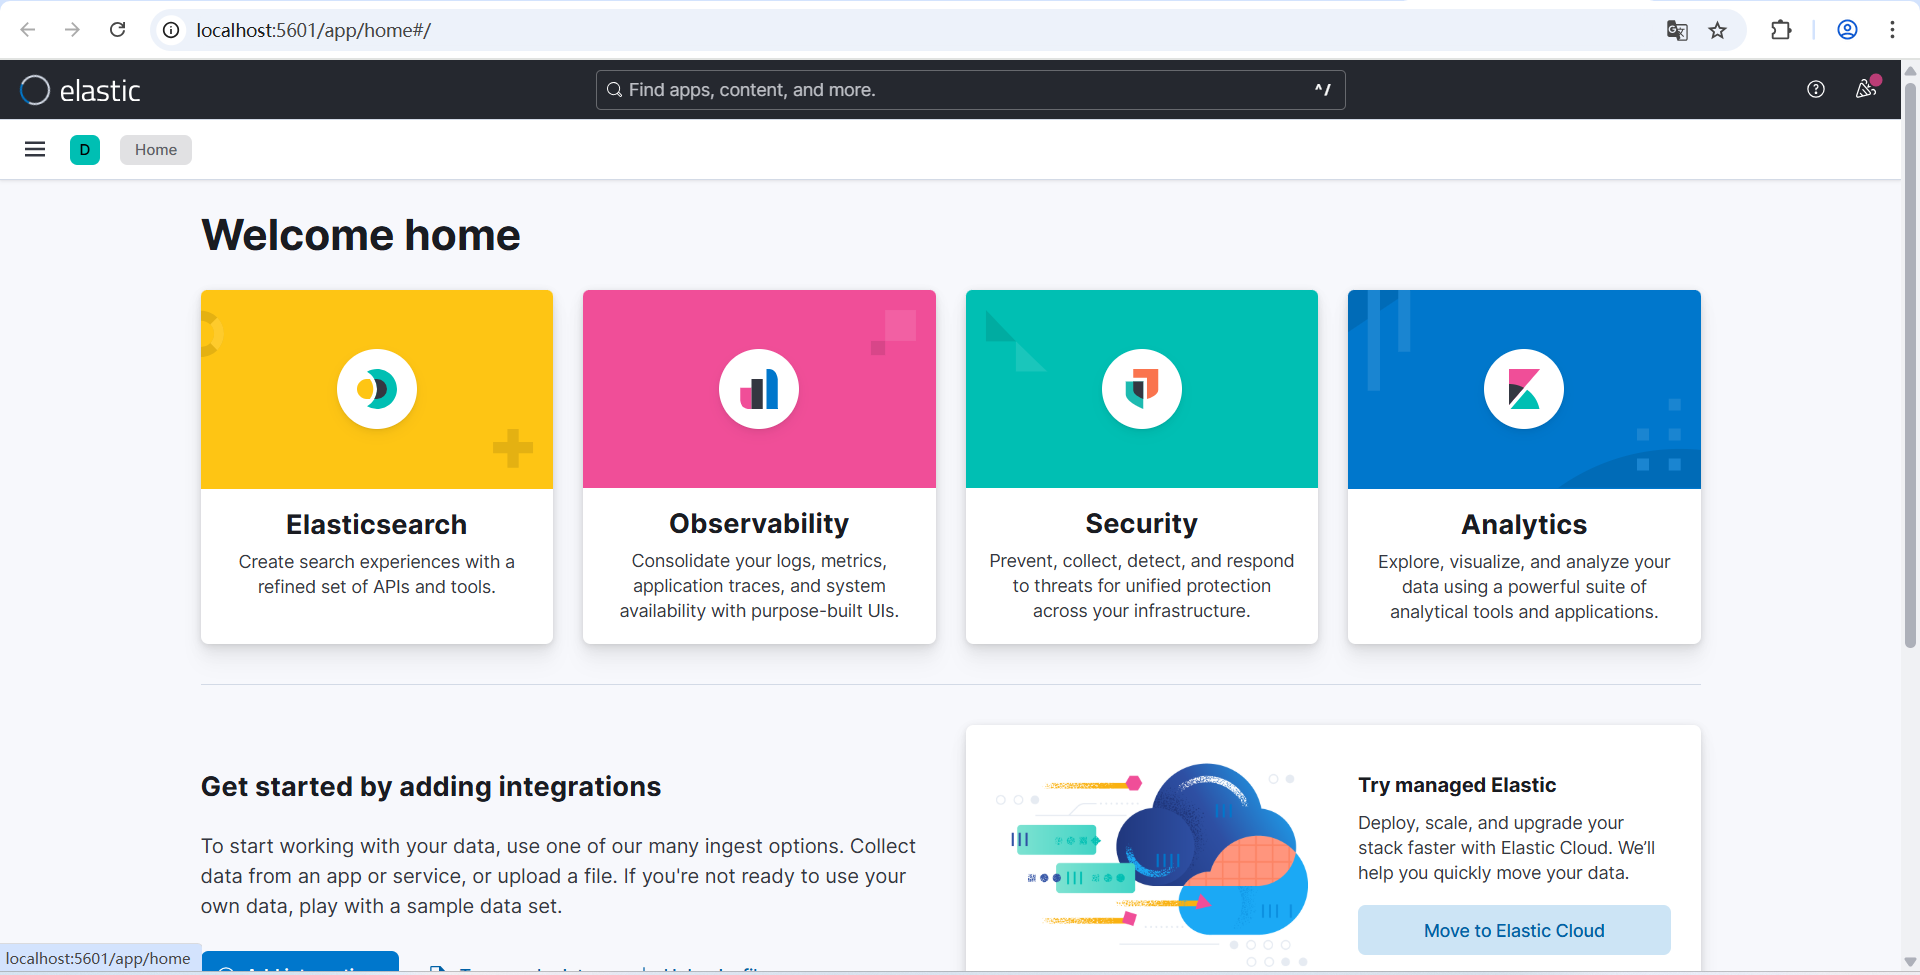Open the newsfeed icon with notification dot
The image size is (1920, 975).
pos(1866,89)
